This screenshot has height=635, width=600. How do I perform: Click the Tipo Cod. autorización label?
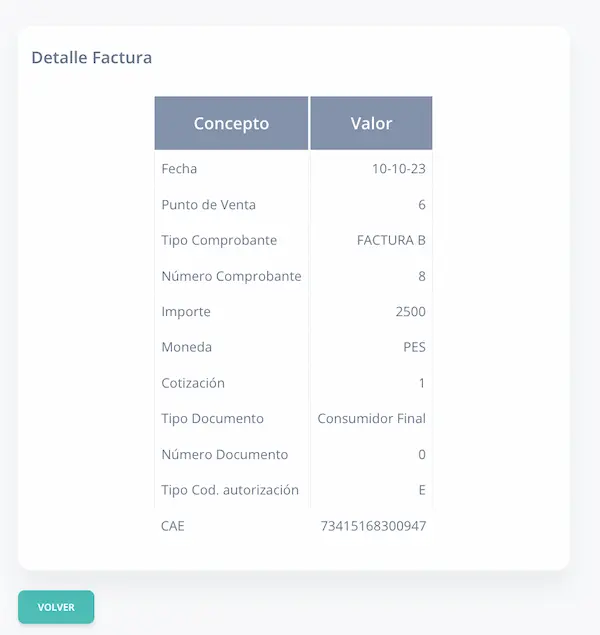click(230, 490)
